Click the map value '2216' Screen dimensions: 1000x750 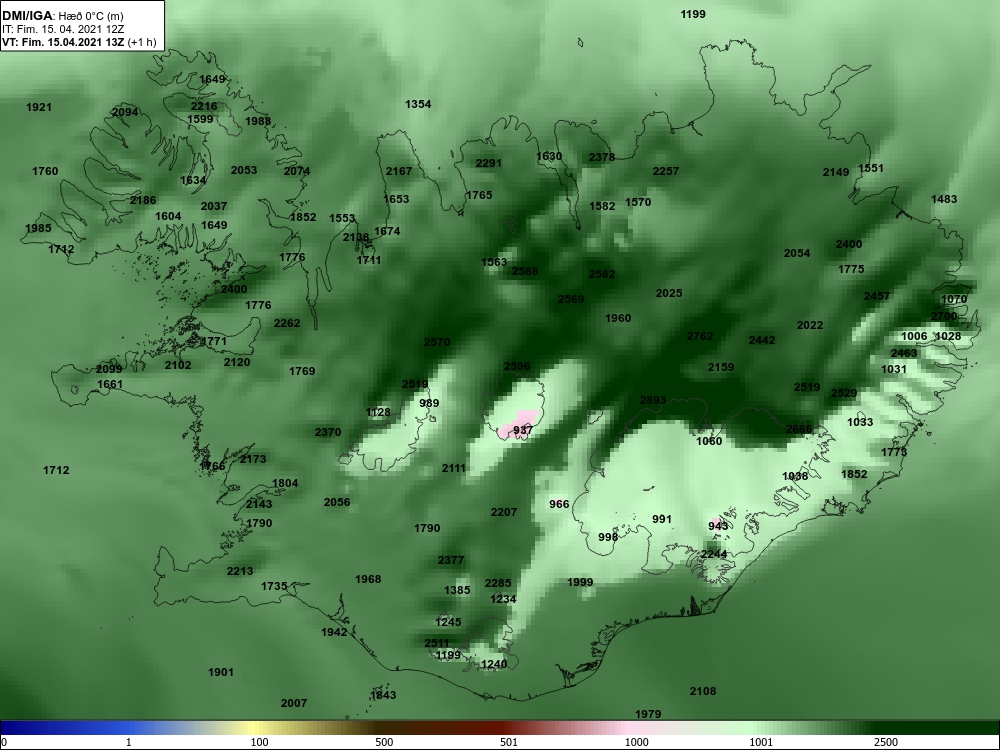tap(204, 107)
